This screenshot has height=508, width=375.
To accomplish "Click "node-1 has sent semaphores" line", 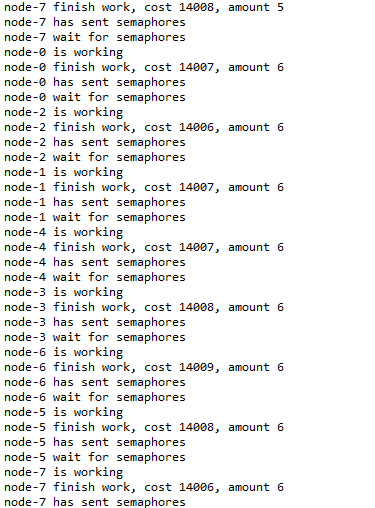I will tap(95, 202).
